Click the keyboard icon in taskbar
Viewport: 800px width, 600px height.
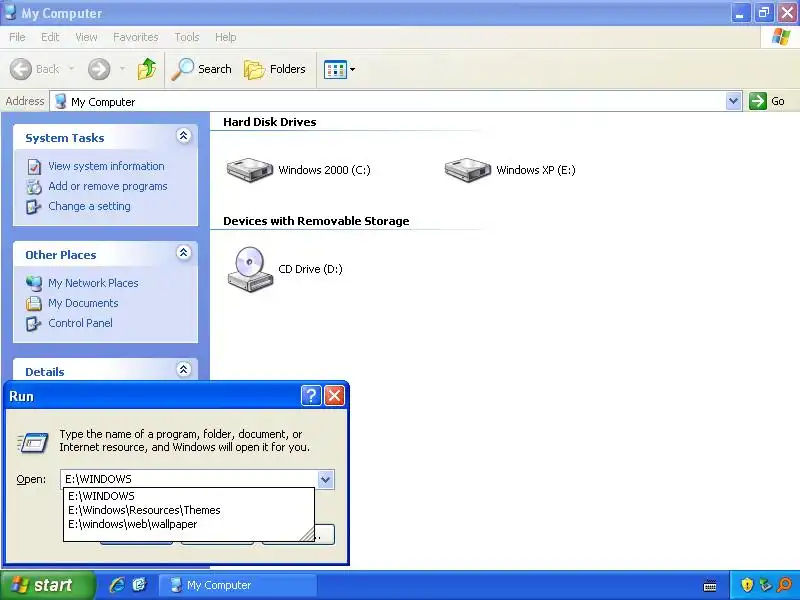coord(710,586)
